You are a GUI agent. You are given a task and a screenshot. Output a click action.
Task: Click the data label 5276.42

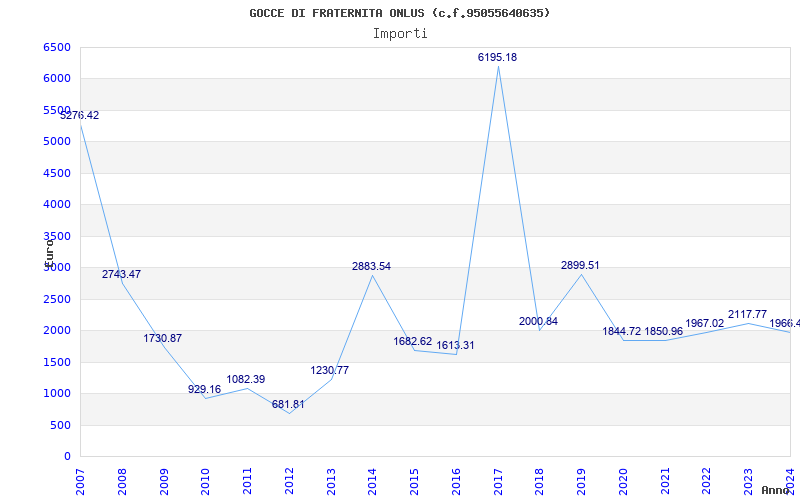click(x=80, y=115)
